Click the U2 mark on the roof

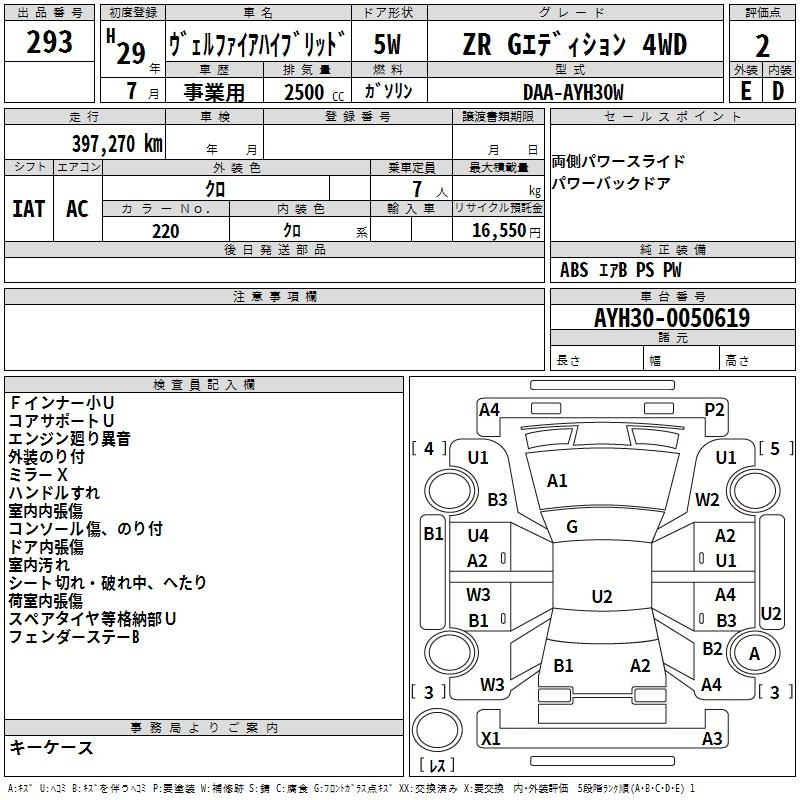(x=602, y=596)
